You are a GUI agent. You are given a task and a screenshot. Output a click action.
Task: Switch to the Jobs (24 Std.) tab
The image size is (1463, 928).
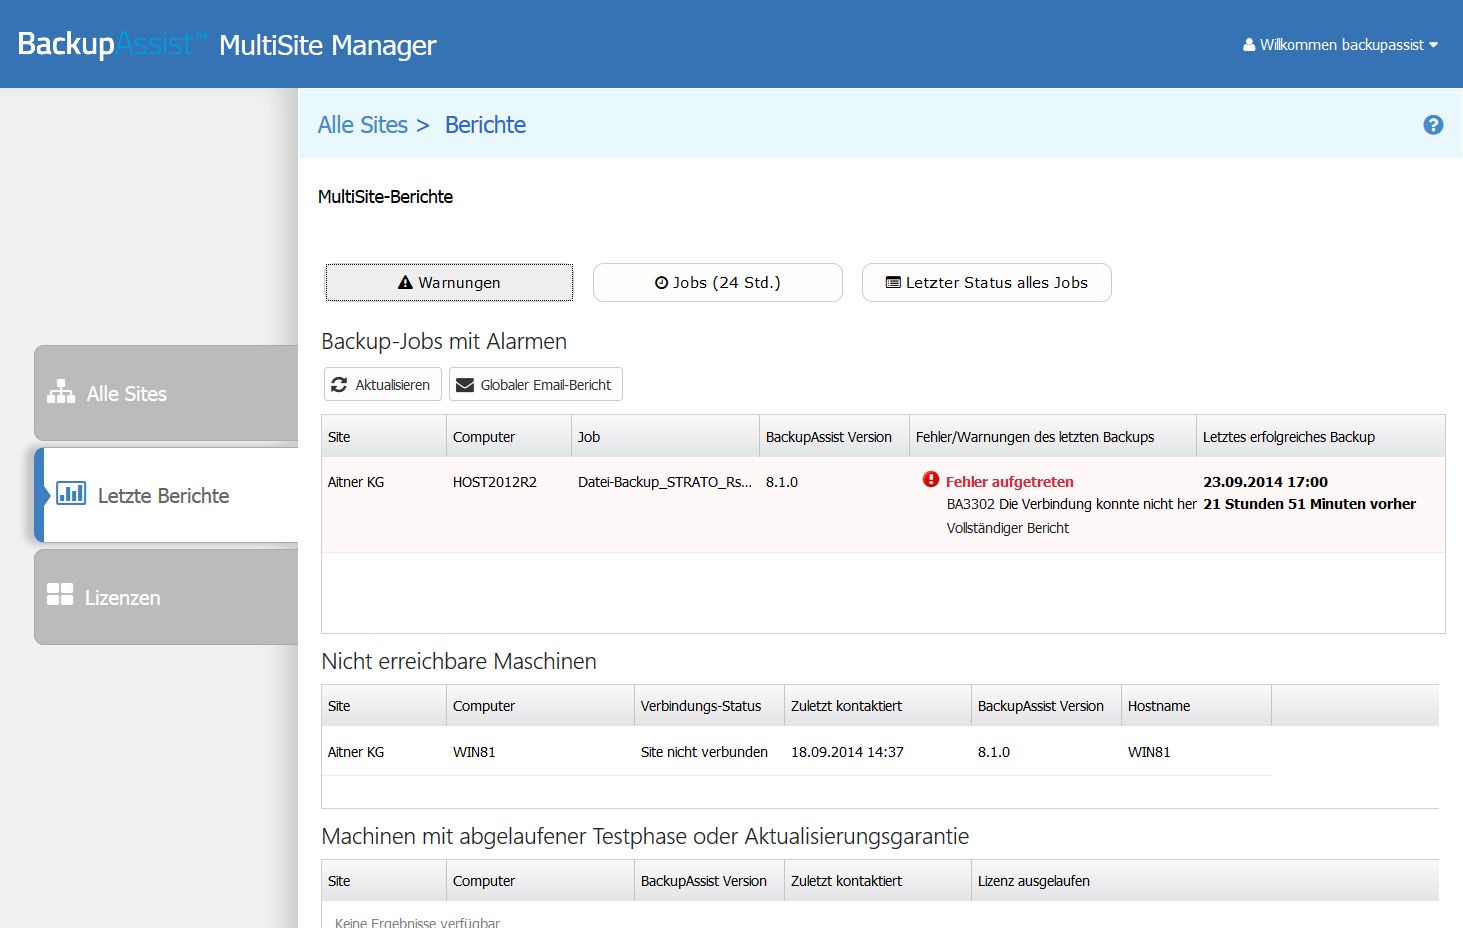[x=718, y=283]
